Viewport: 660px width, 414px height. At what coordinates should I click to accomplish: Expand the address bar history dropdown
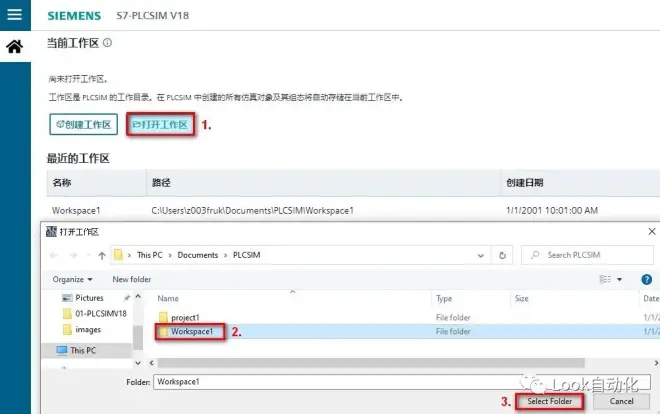click(x=481, y=255)
